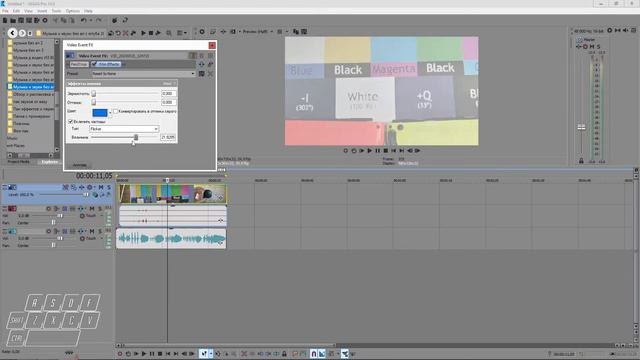Save snapshot to file in preview toolbar
Image resolution: width=640 pixels, height=360 pixels.
tap(304, 31)
